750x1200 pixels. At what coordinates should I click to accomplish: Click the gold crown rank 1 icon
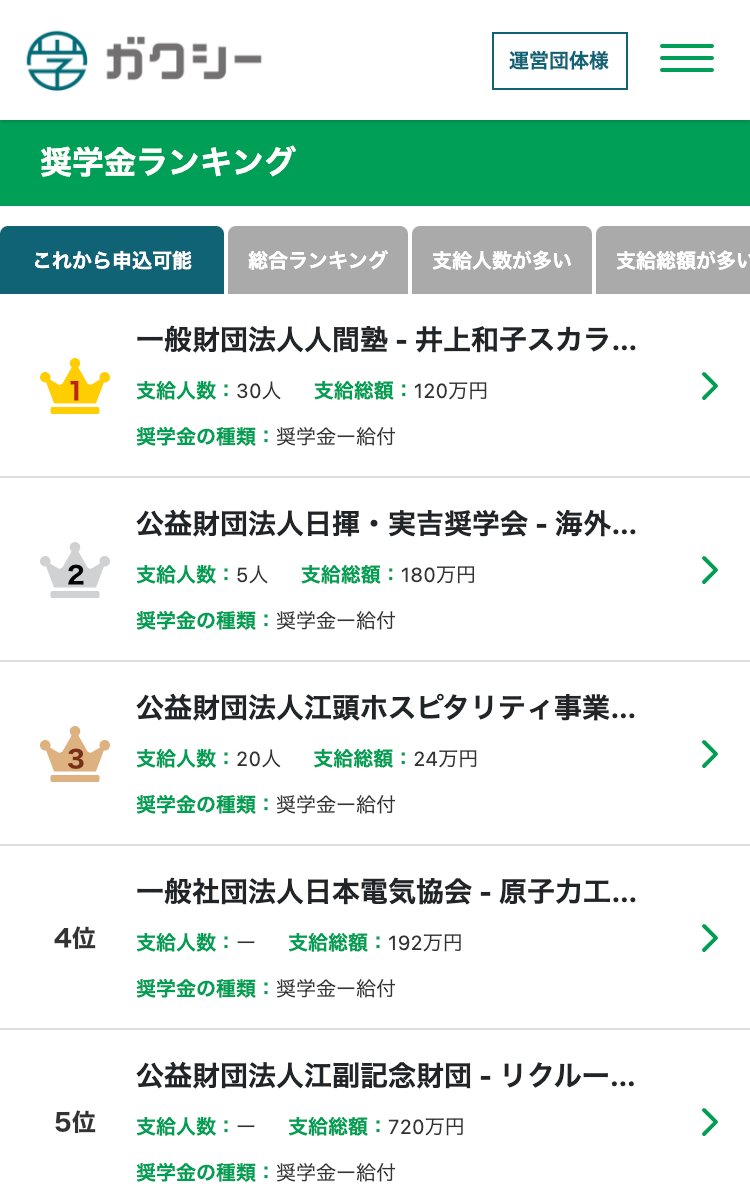tap(75, 386)
